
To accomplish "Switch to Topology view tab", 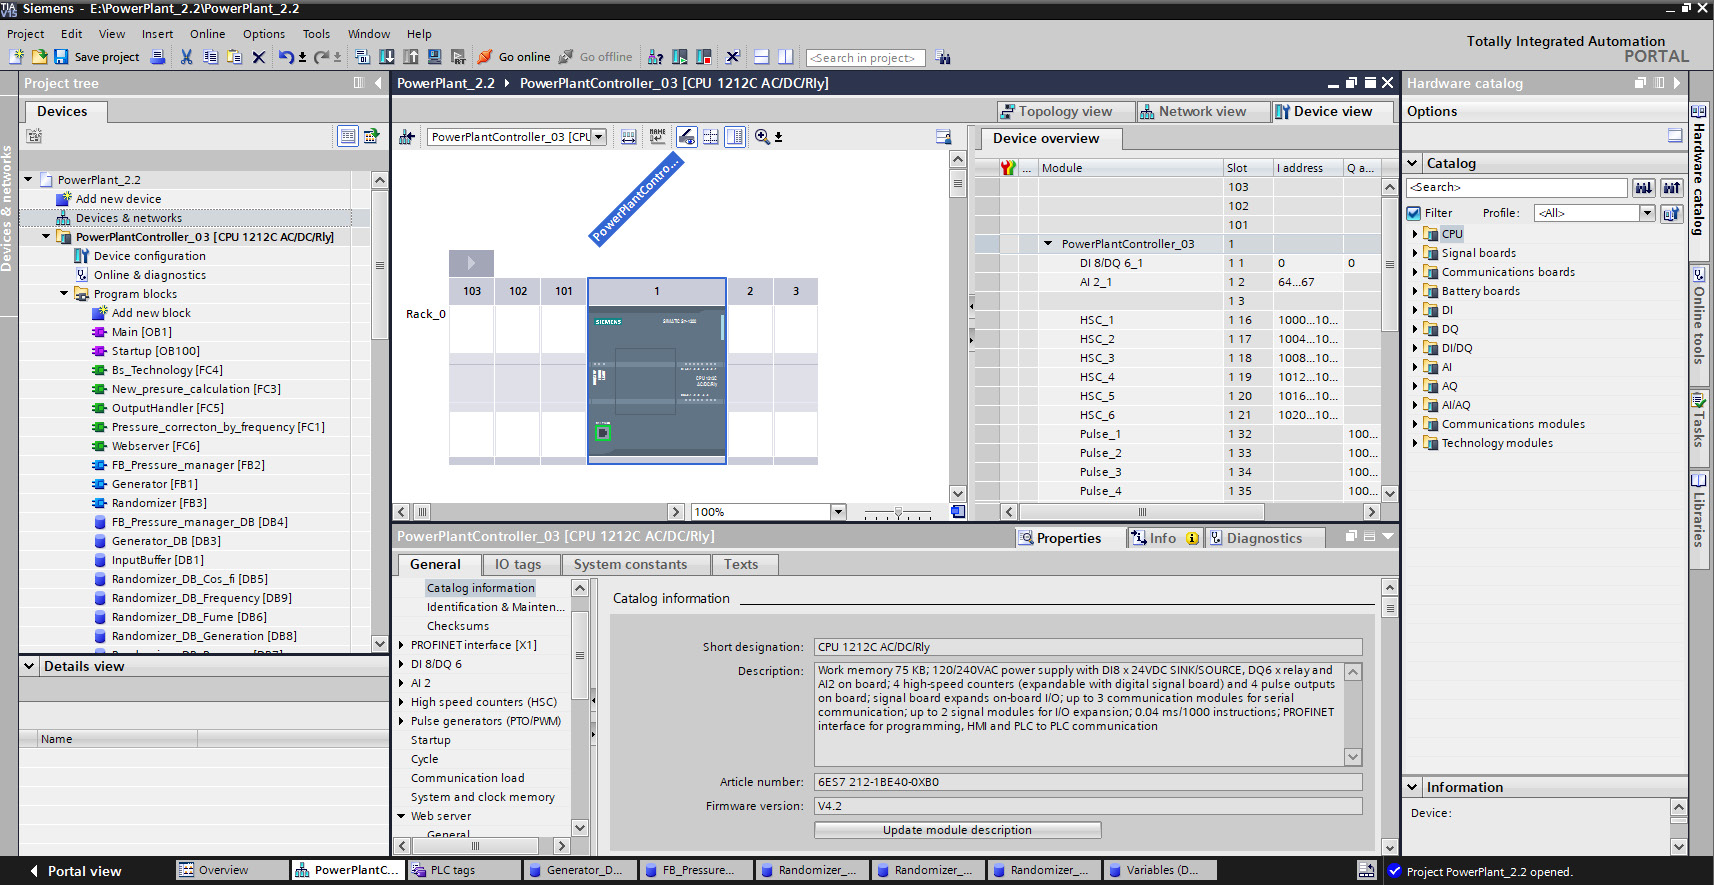I will coord(1066,112).
